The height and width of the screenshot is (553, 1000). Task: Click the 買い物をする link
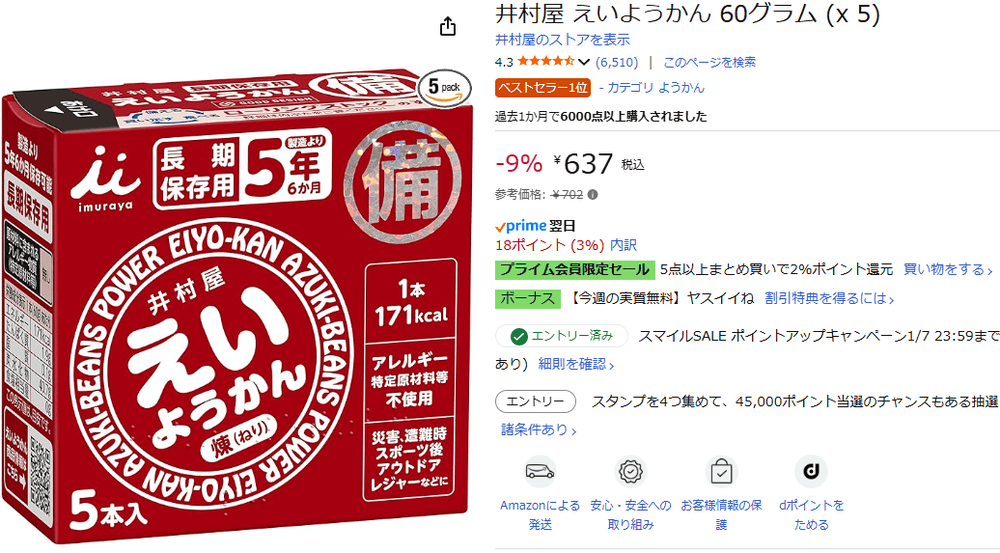pyautogui.click(x=948, y=270)
